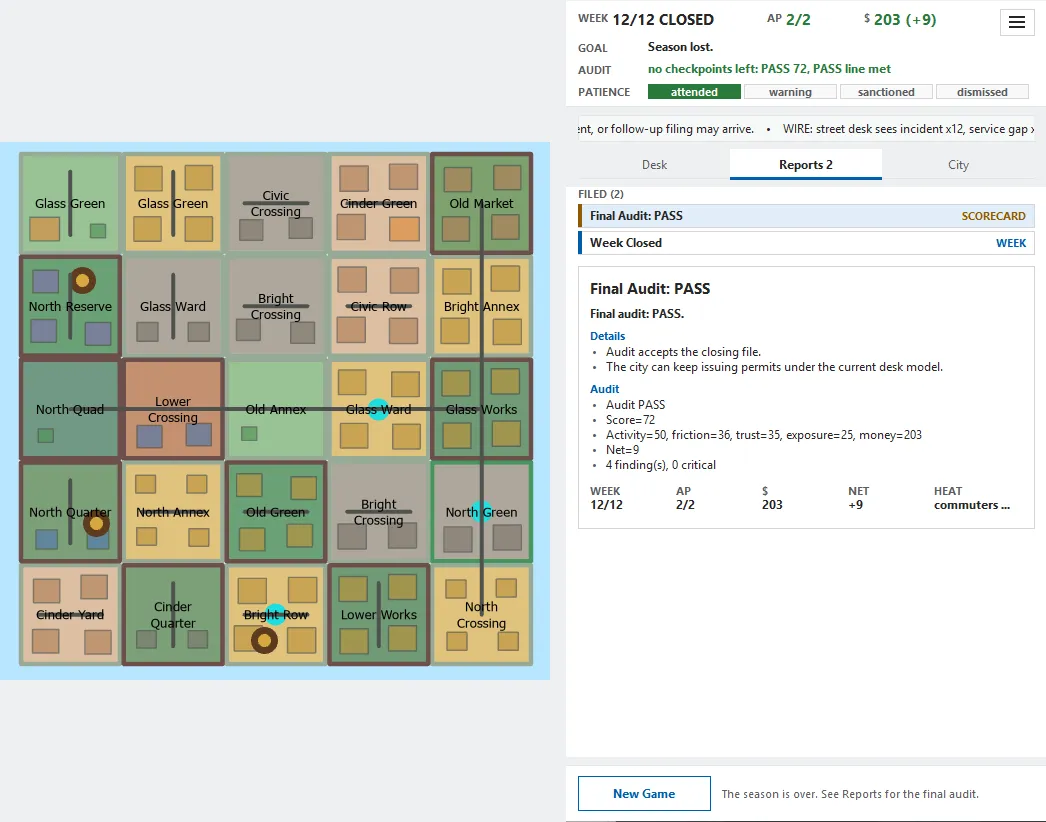Image resolution: width=1046 pixels, height=822 pixels.
Task: Select the Cinder Green district tile
Action: click(x=378, y=203)
